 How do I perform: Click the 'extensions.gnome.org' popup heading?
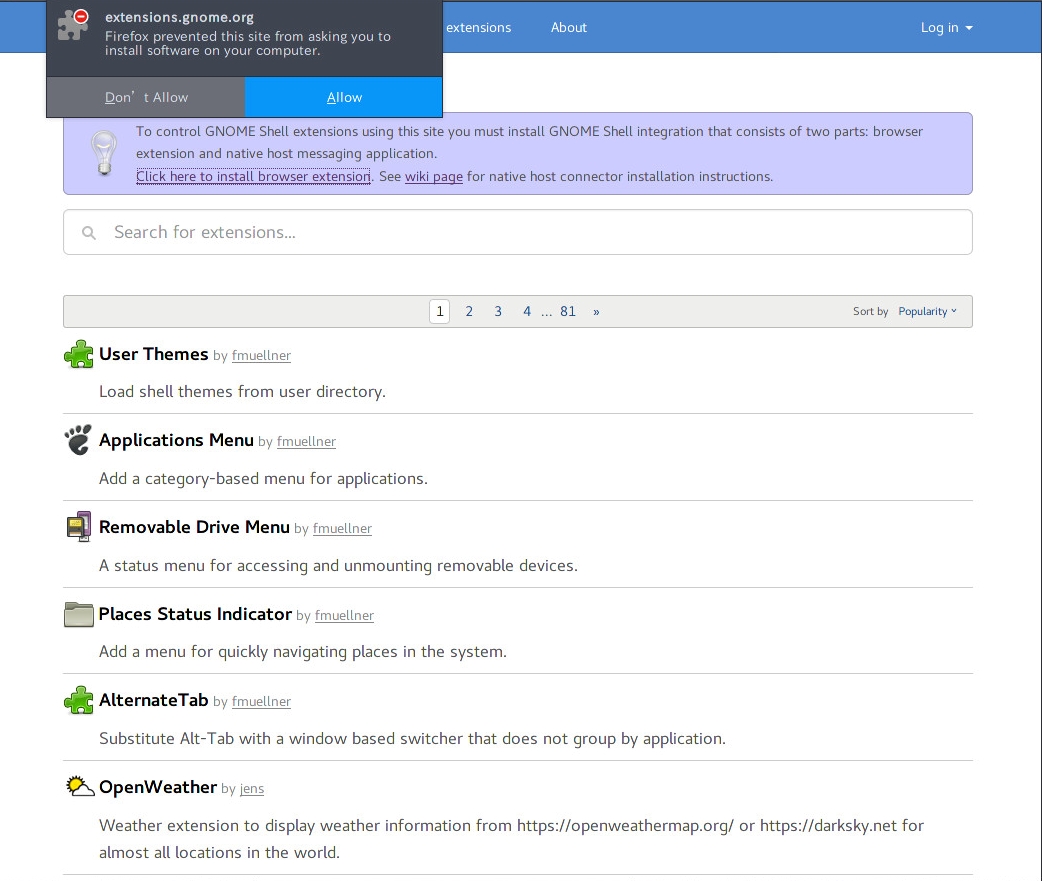179,17
